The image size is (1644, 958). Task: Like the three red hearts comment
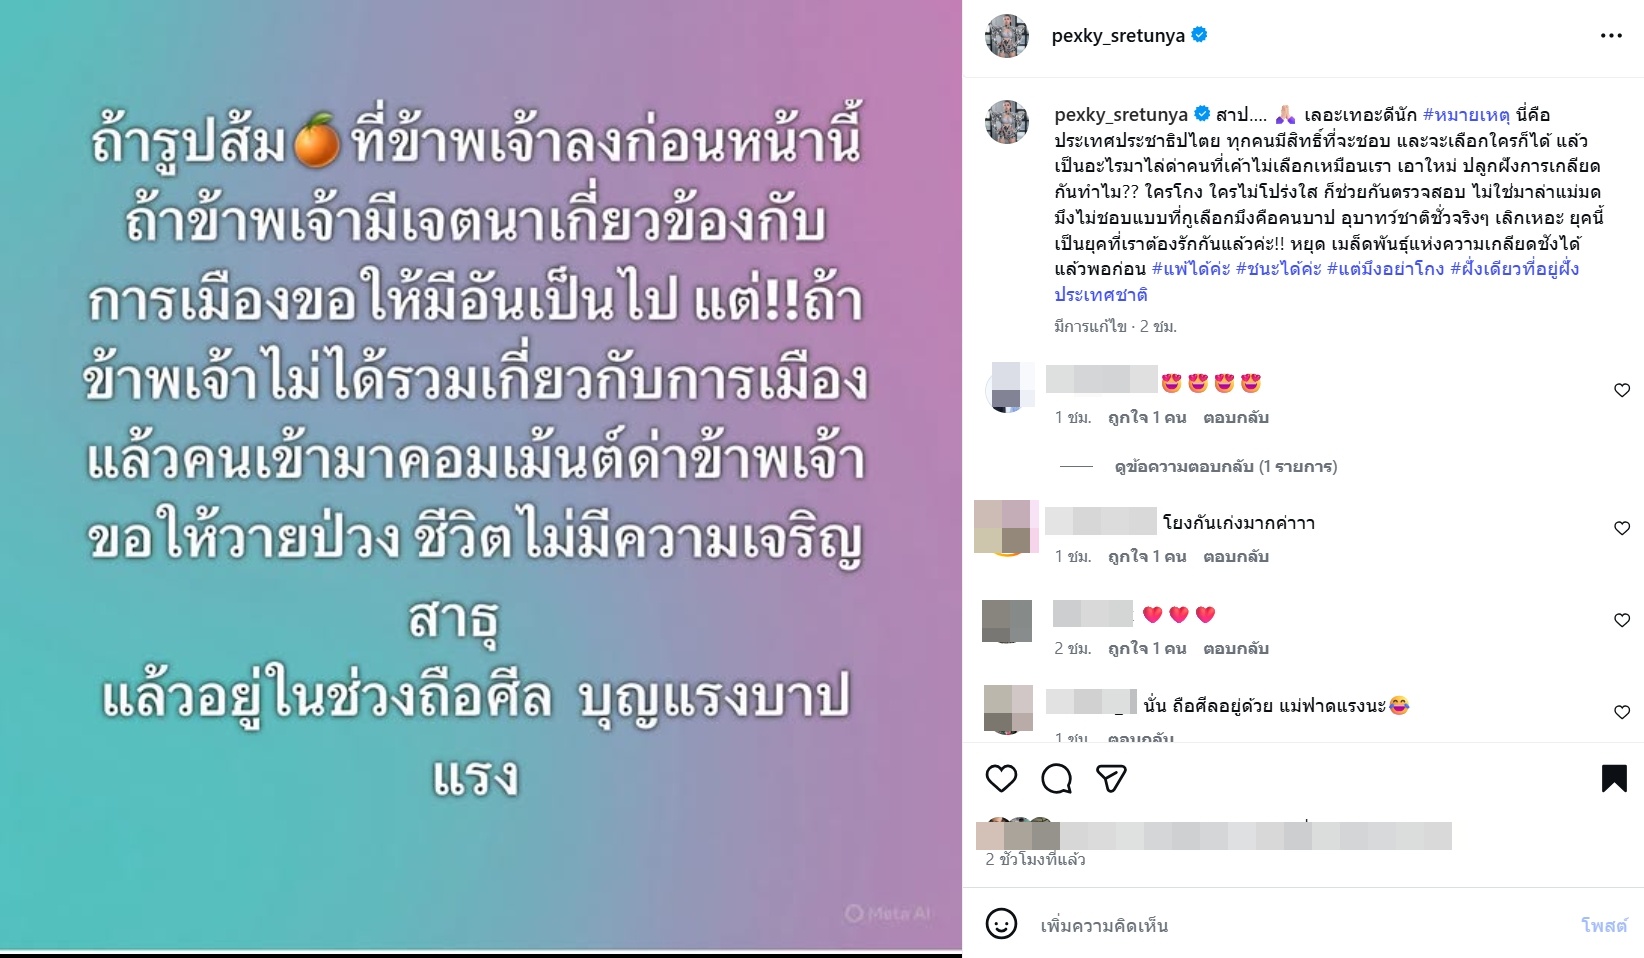[1622, 620]
